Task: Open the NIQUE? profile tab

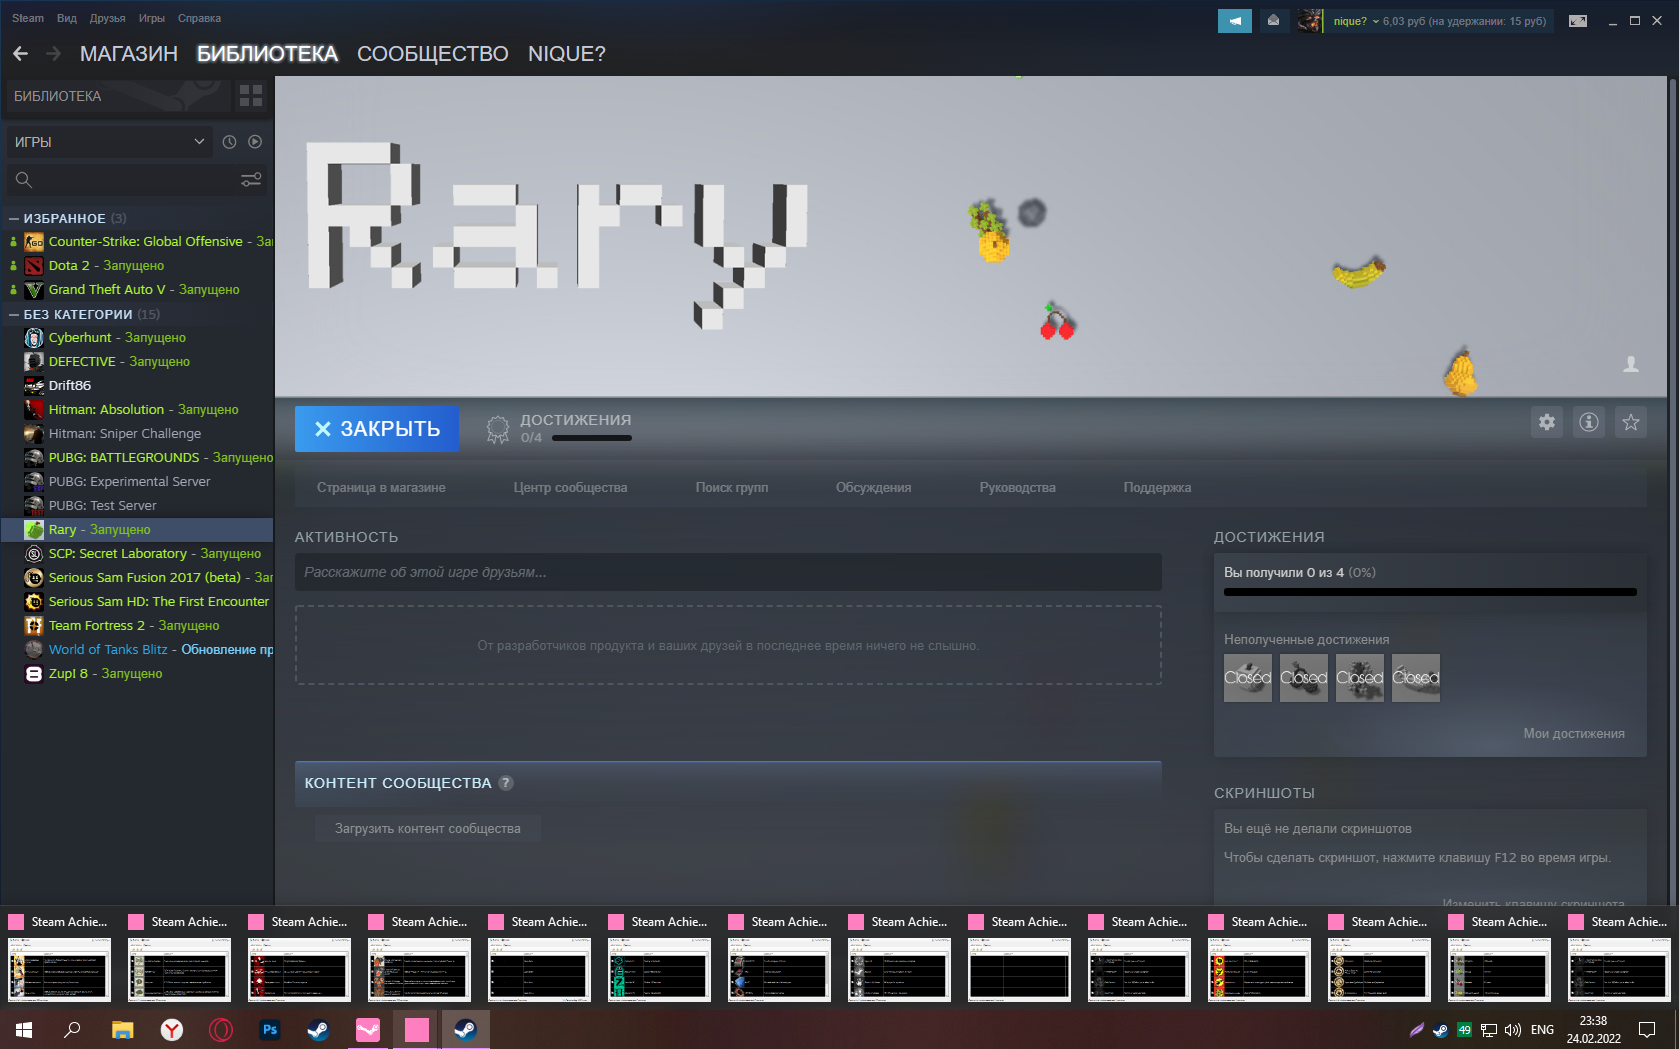Action: tap(567, 54)
